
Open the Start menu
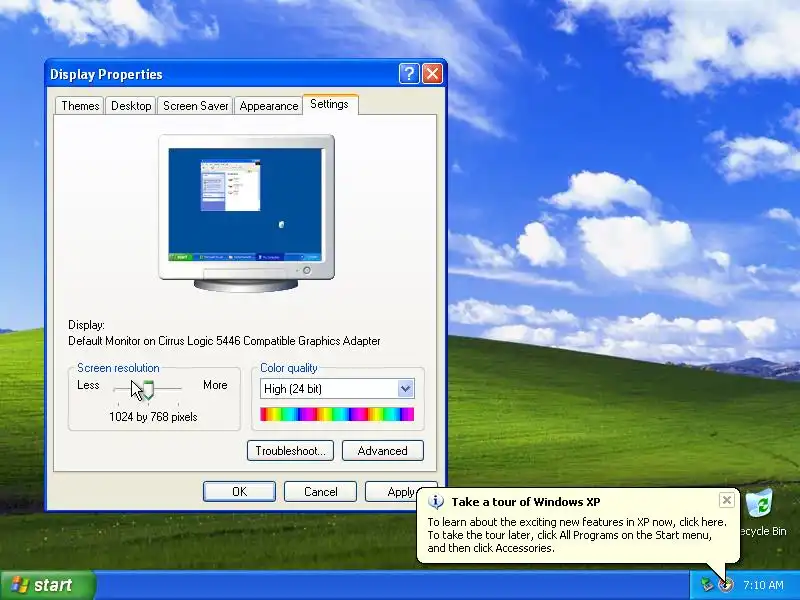(47, 585)
